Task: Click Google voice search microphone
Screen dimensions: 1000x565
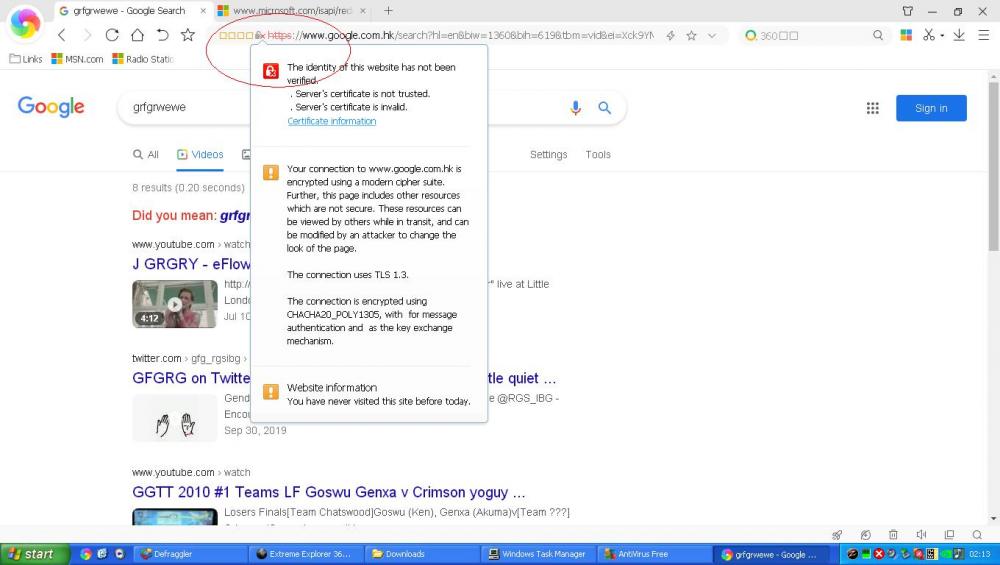Action: [575, 108]
